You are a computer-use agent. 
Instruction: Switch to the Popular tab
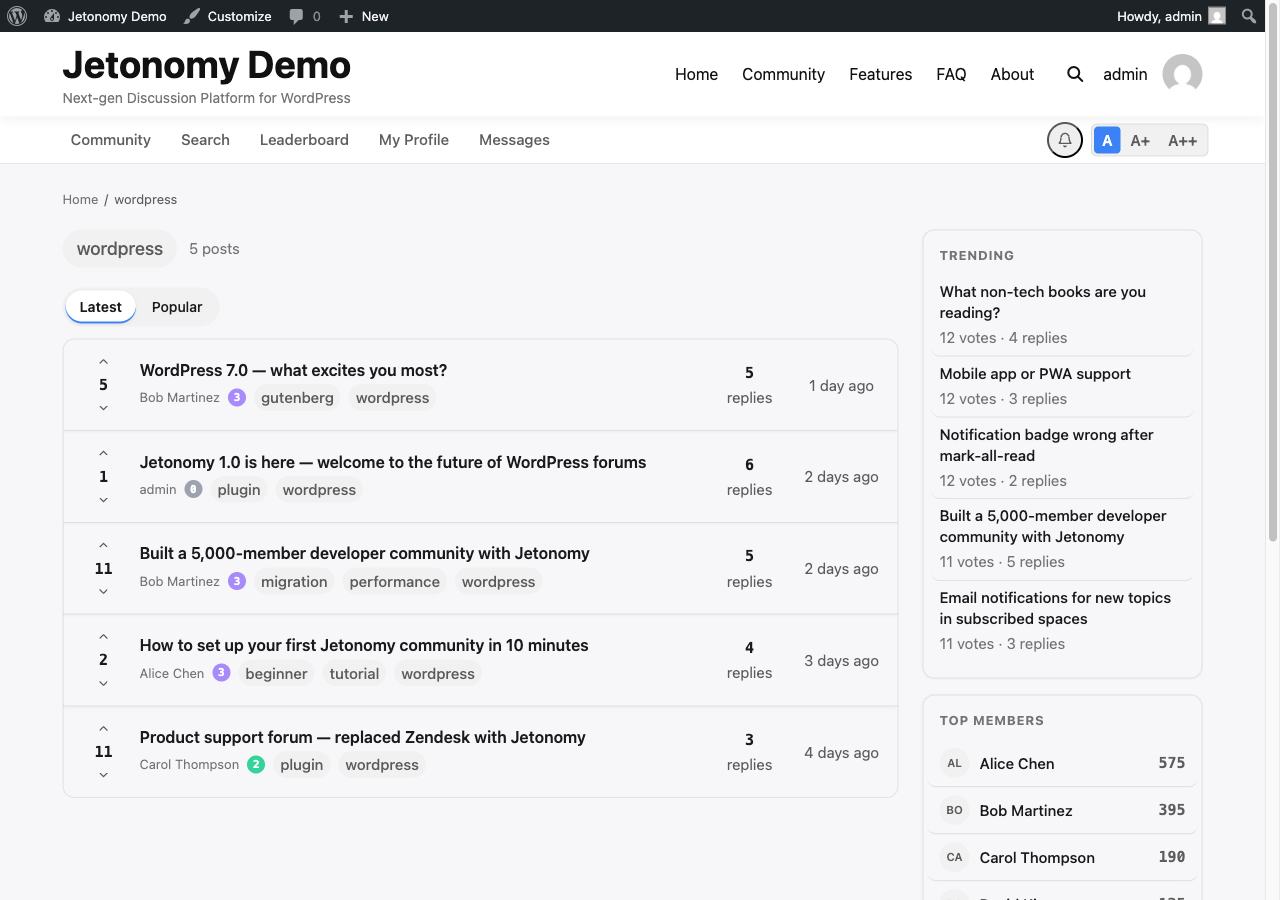tap(176, 306)
